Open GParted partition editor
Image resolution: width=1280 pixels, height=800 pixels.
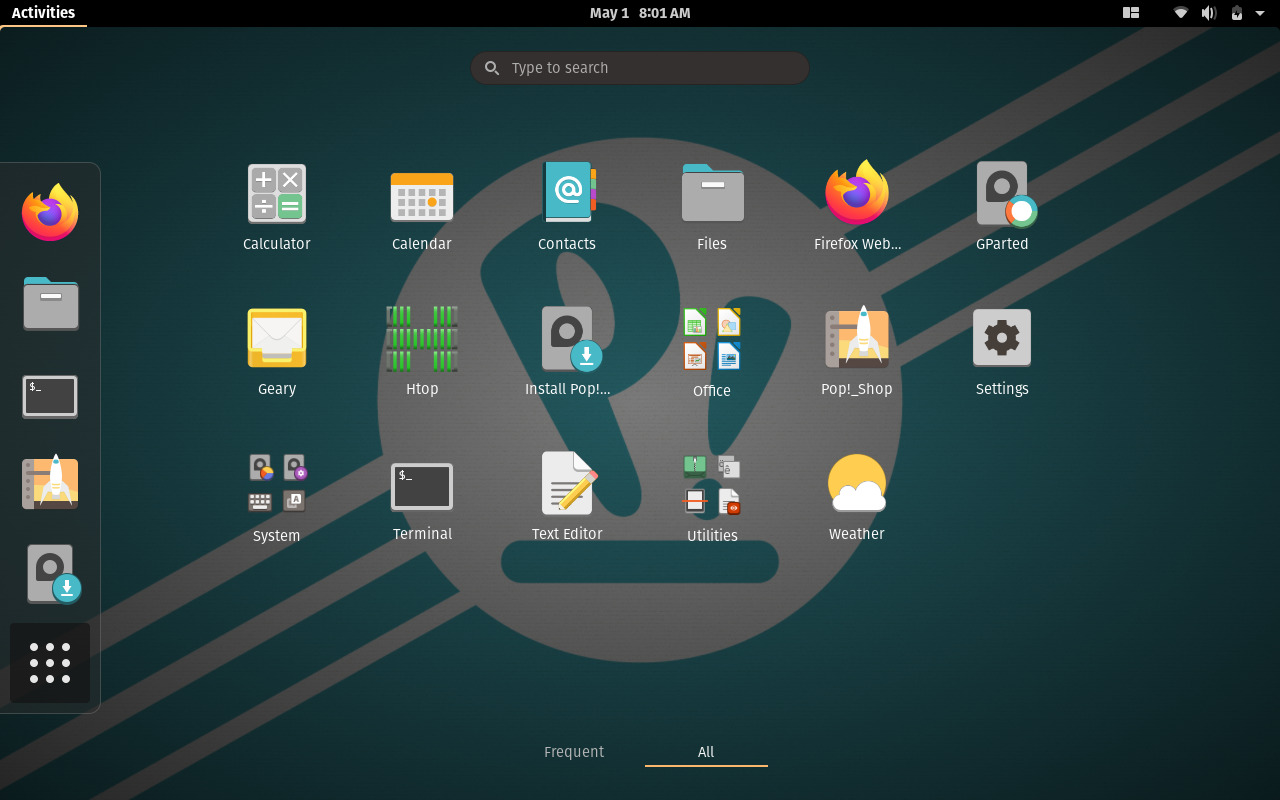1002,193
